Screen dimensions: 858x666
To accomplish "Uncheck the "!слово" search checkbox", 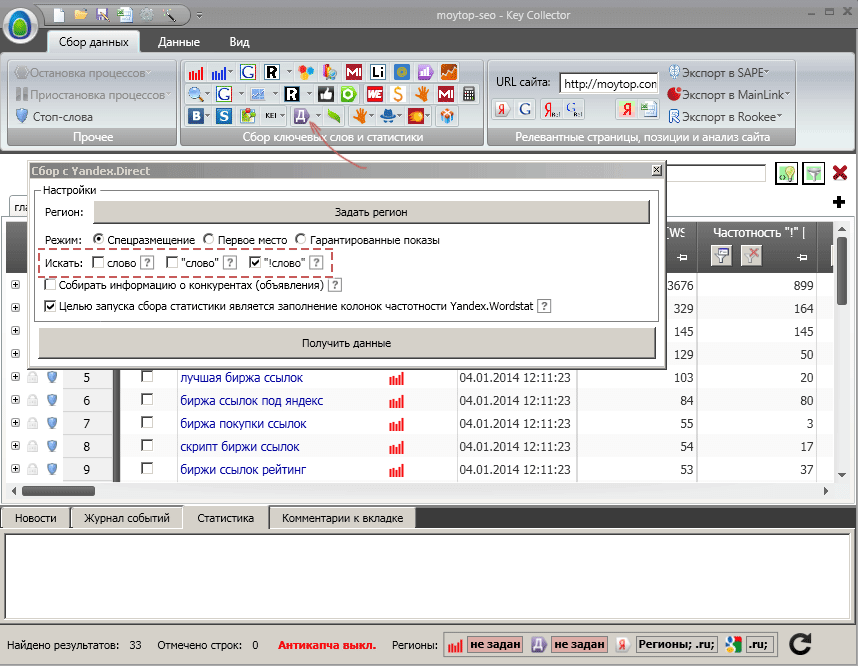I will 254,263.
